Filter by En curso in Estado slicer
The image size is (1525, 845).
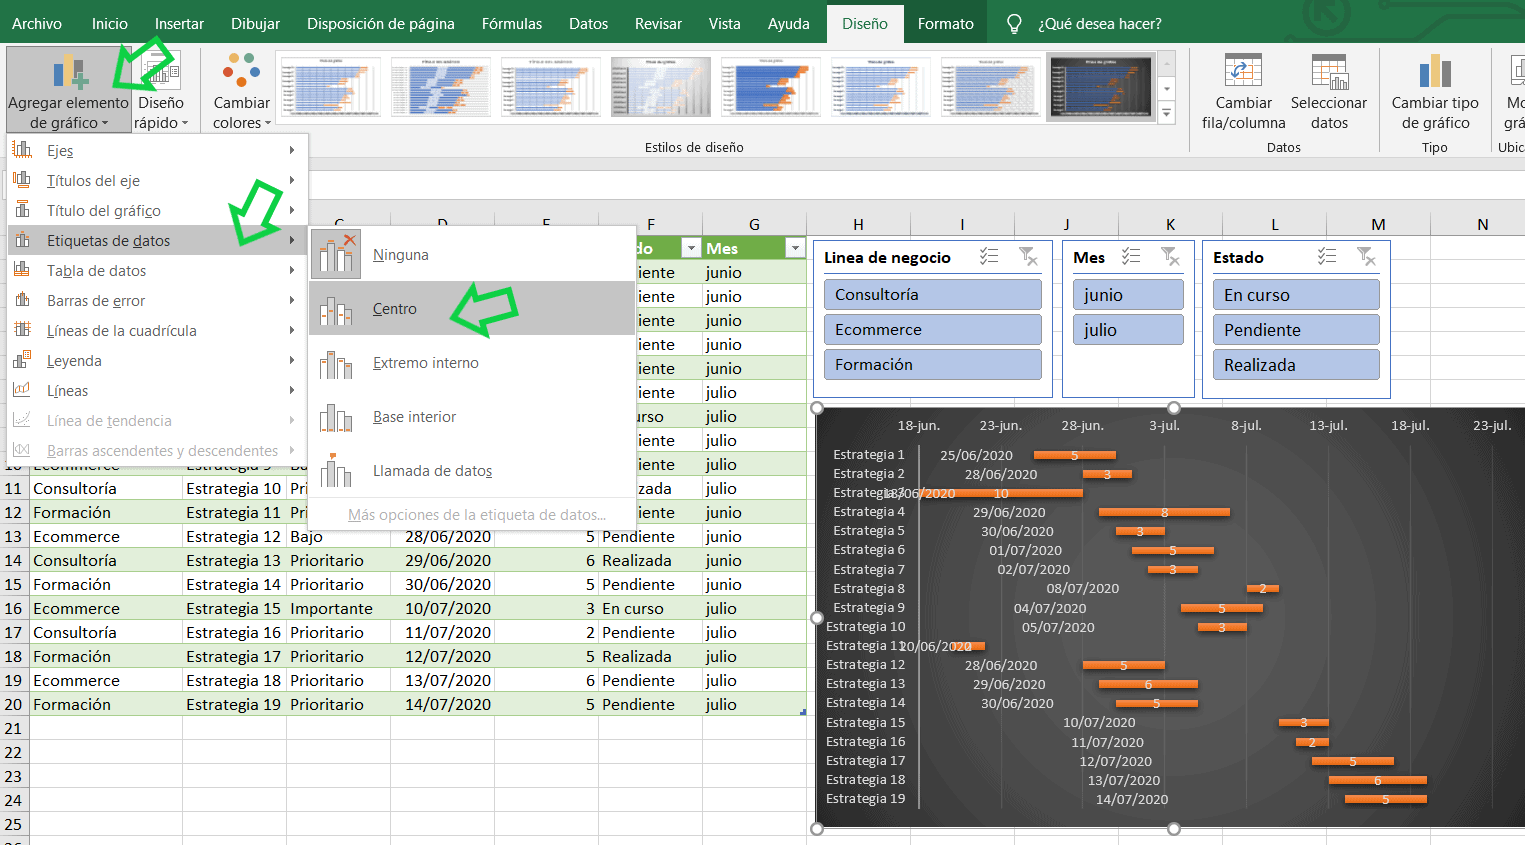(x=1296, y=295)
